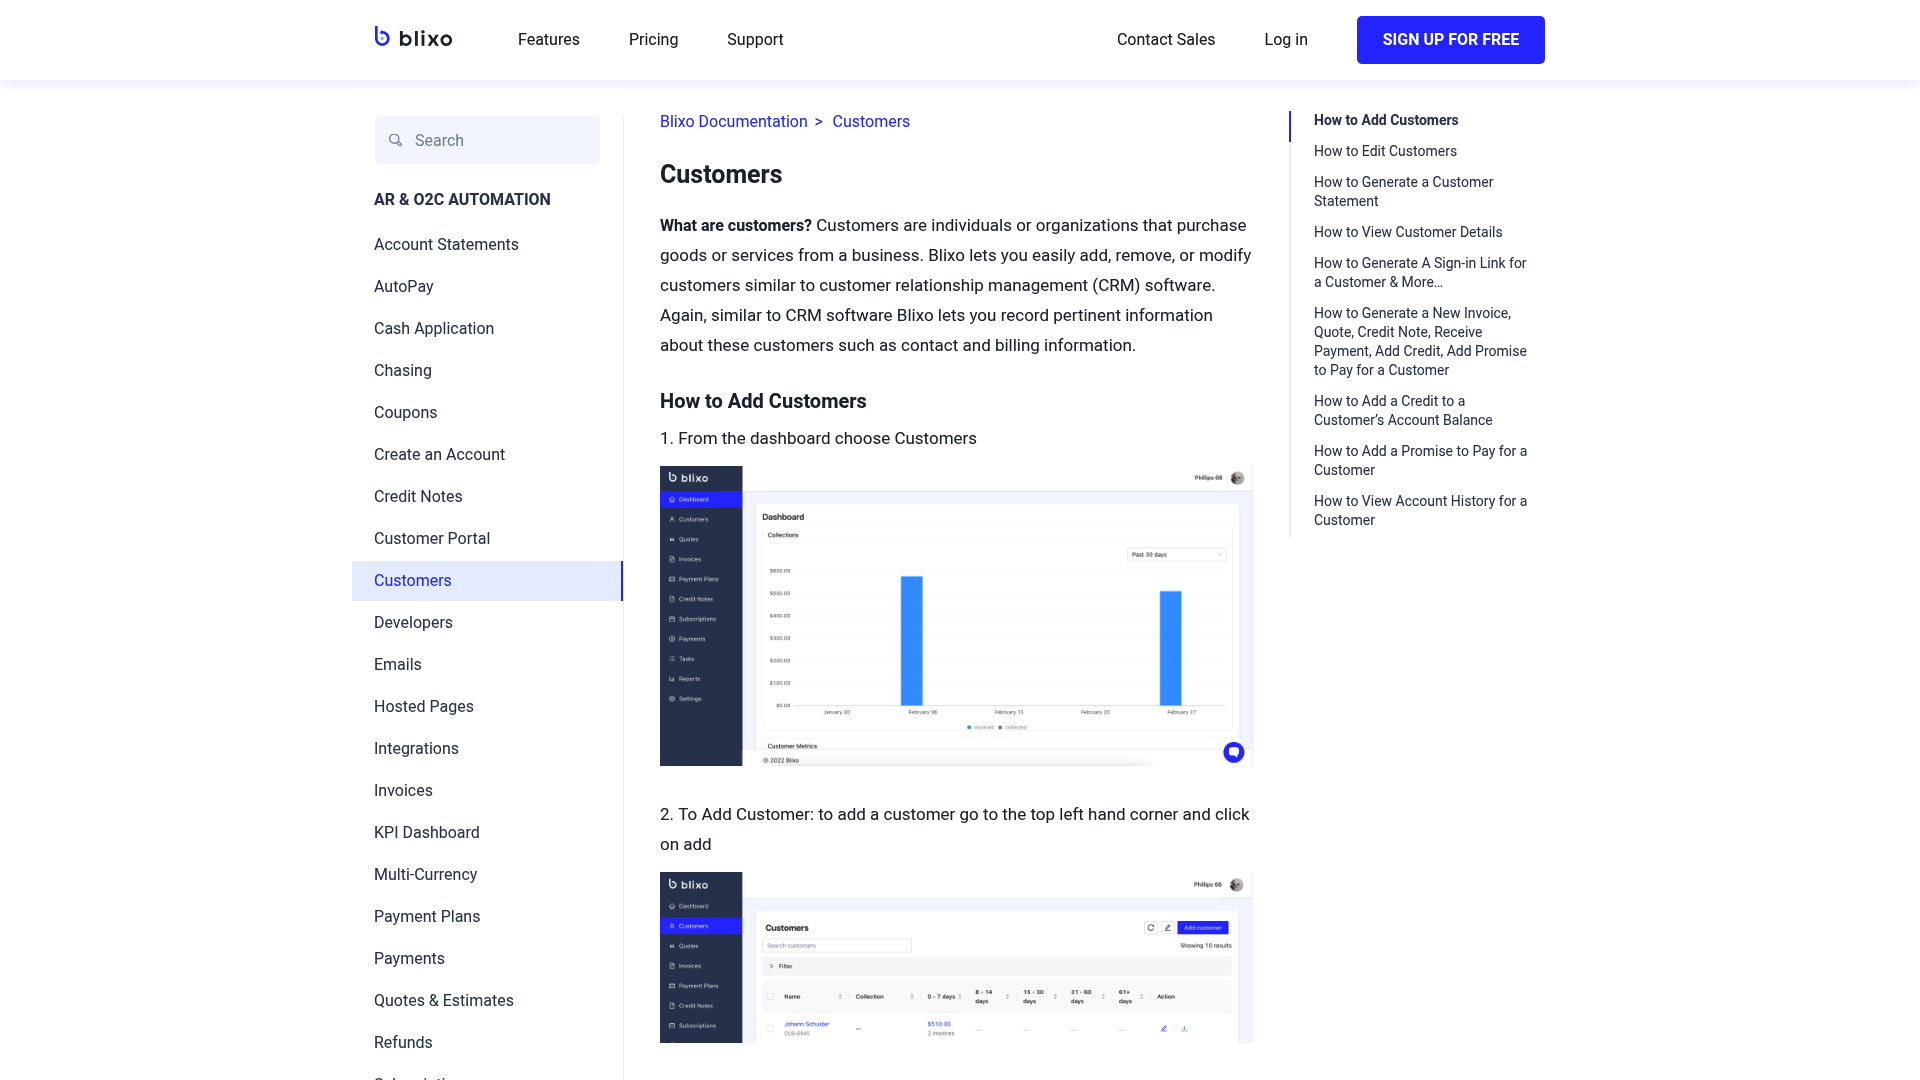Select Cash Application in sidebar
1920x1080 pixels.
coord(434,329)
